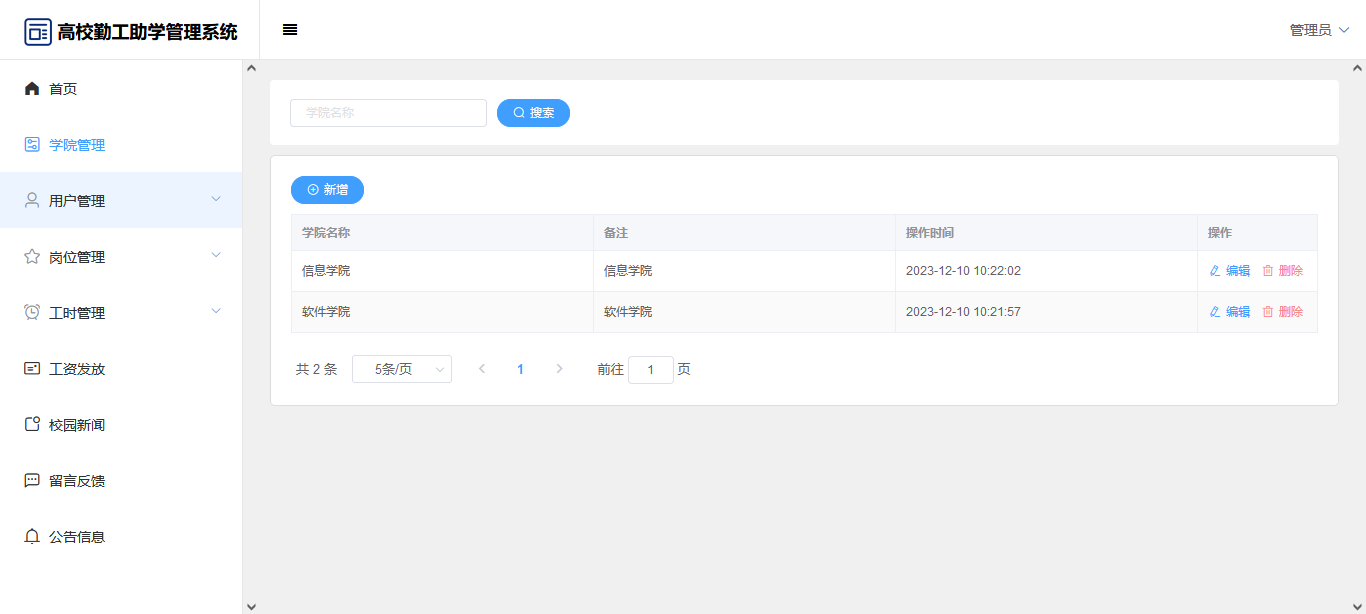This screenshot has width=1366, height=614.
Task: Focus the 学院名称 search field
Action: pos(388,113)
